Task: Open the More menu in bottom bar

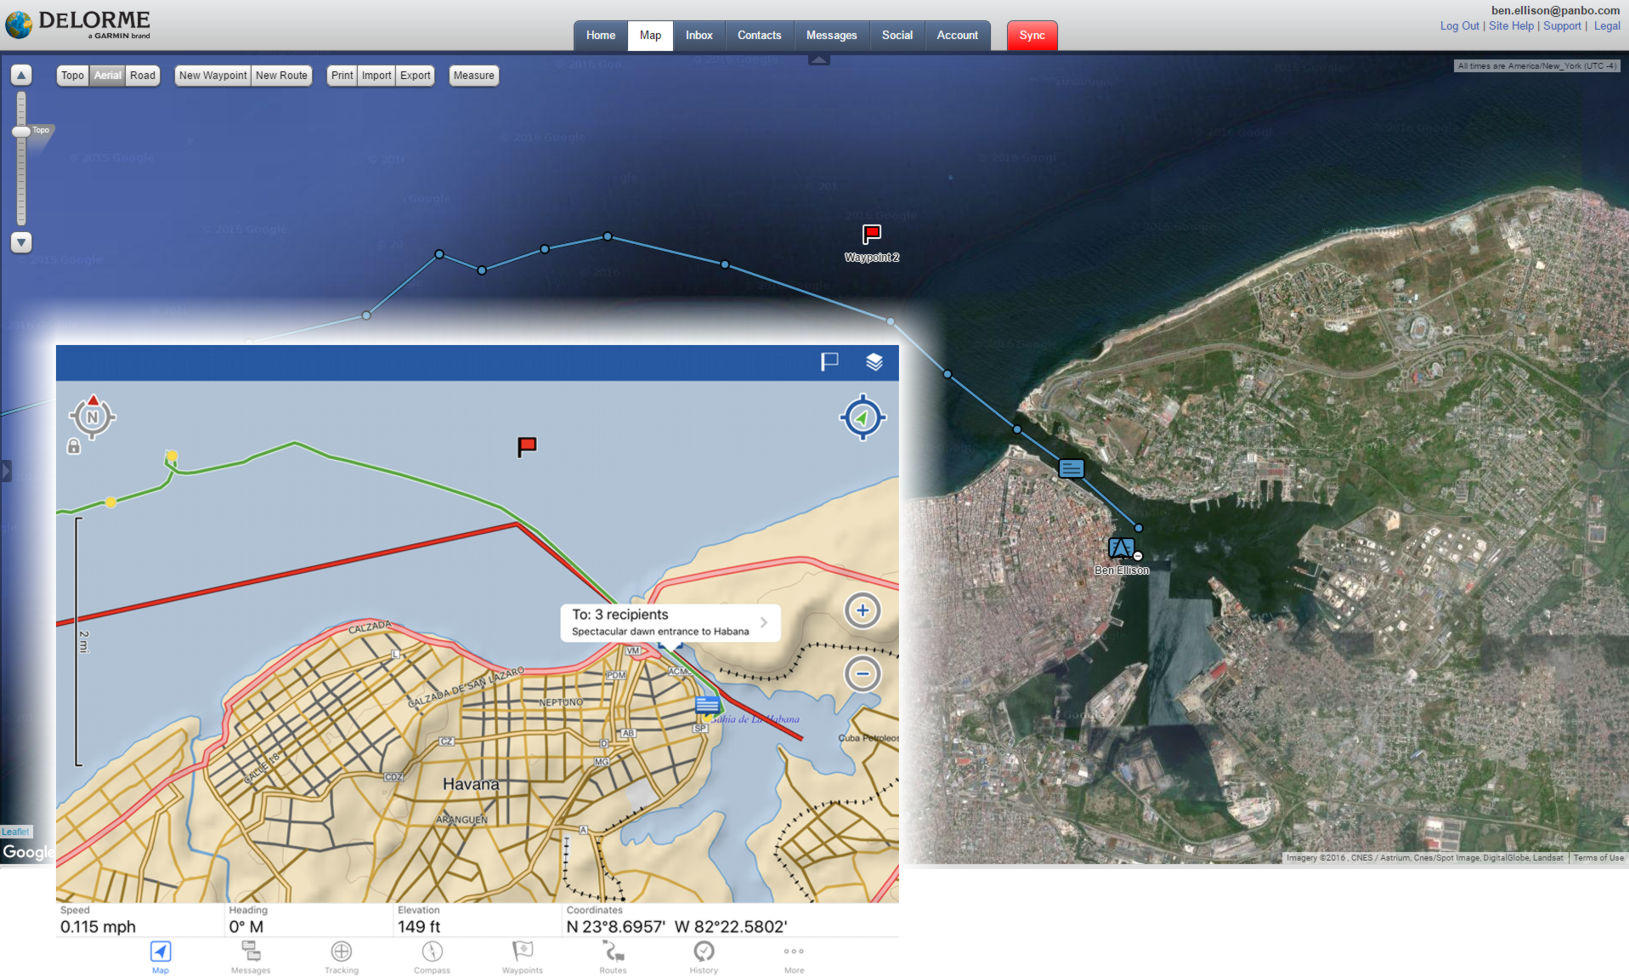Action: point(794,957)
